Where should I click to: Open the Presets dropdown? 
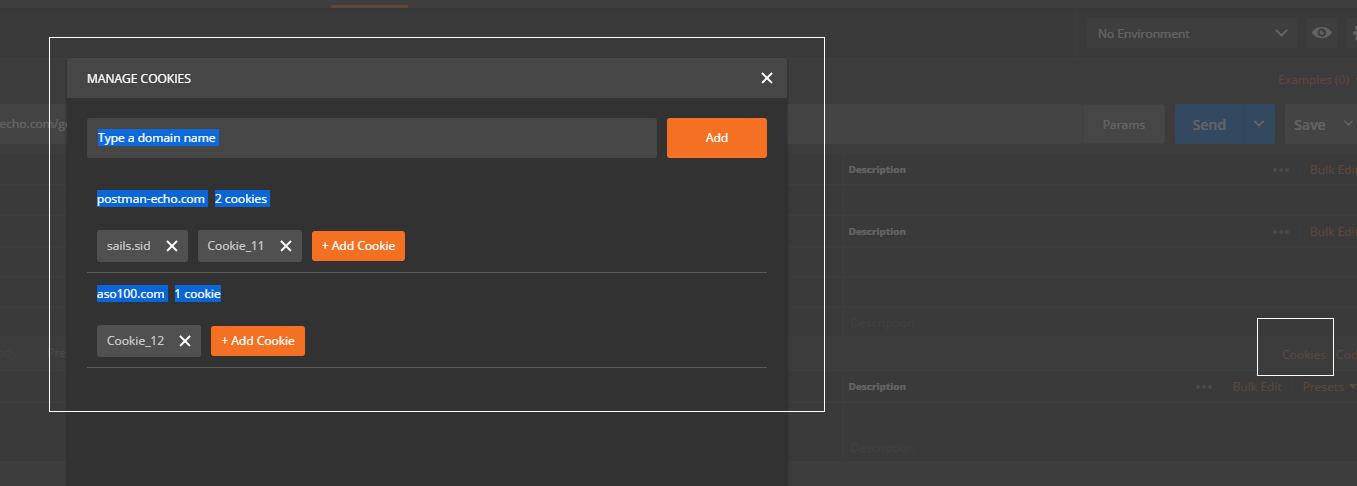(x=1329, y=387)
